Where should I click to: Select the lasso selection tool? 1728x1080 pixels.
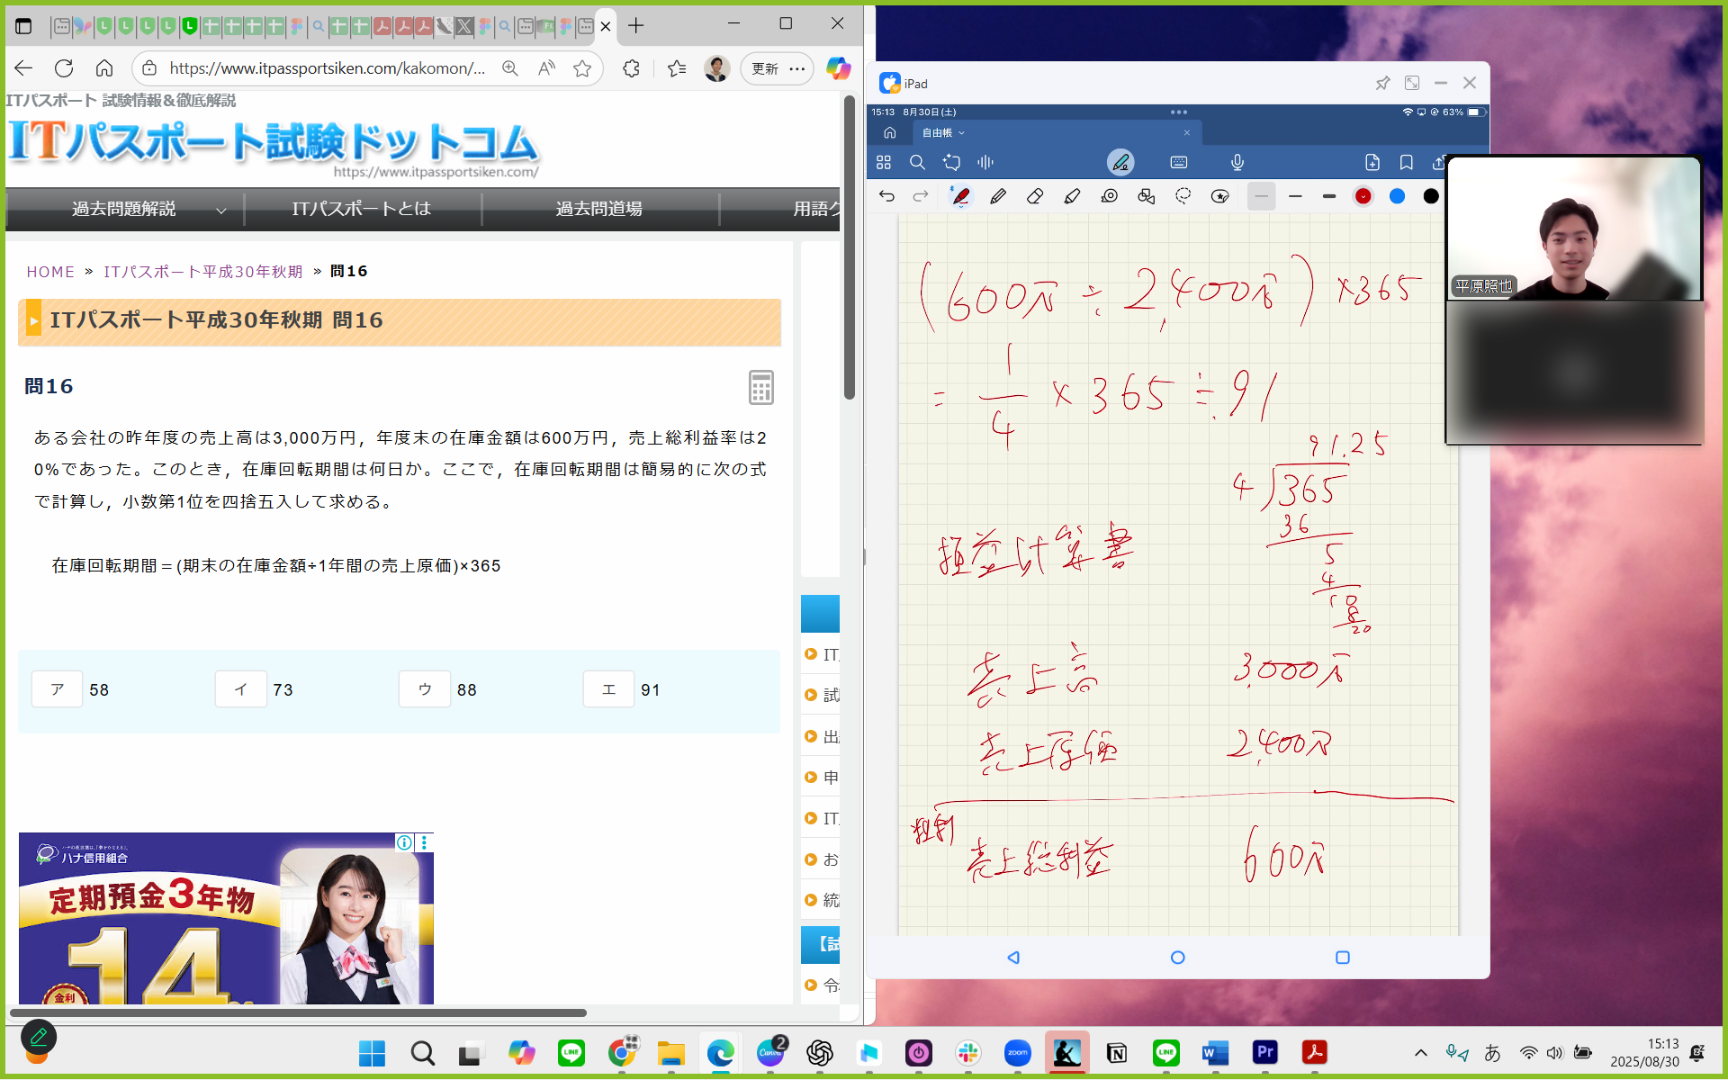[x=1183, y=196]
